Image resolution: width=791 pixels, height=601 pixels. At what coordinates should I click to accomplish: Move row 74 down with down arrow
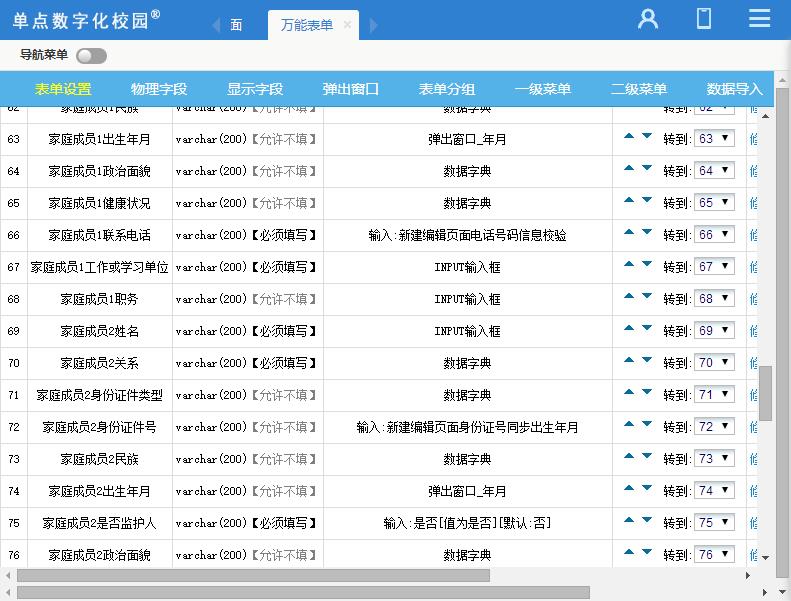click(647, 489)
